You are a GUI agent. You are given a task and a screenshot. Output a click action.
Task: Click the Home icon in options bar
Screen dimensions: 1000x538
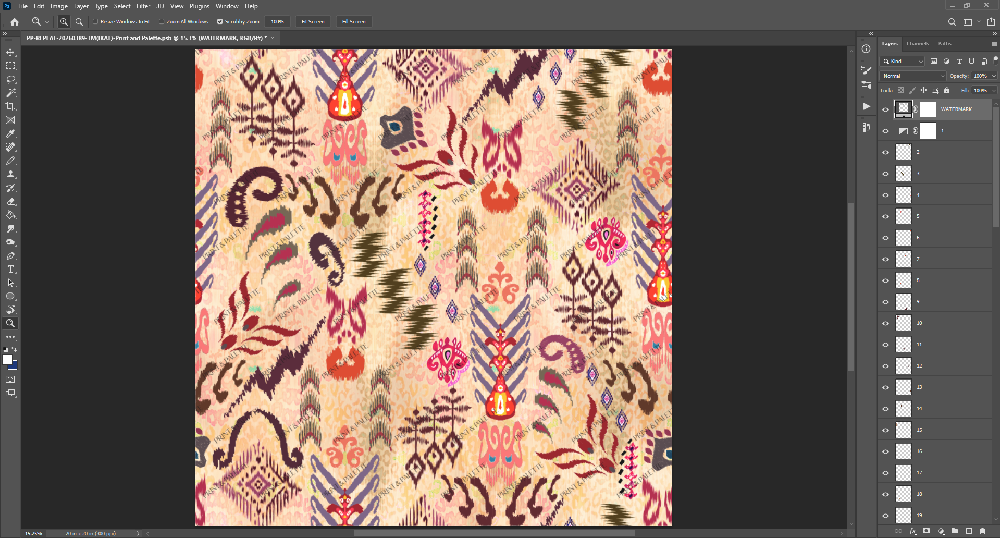click(14, 22)
